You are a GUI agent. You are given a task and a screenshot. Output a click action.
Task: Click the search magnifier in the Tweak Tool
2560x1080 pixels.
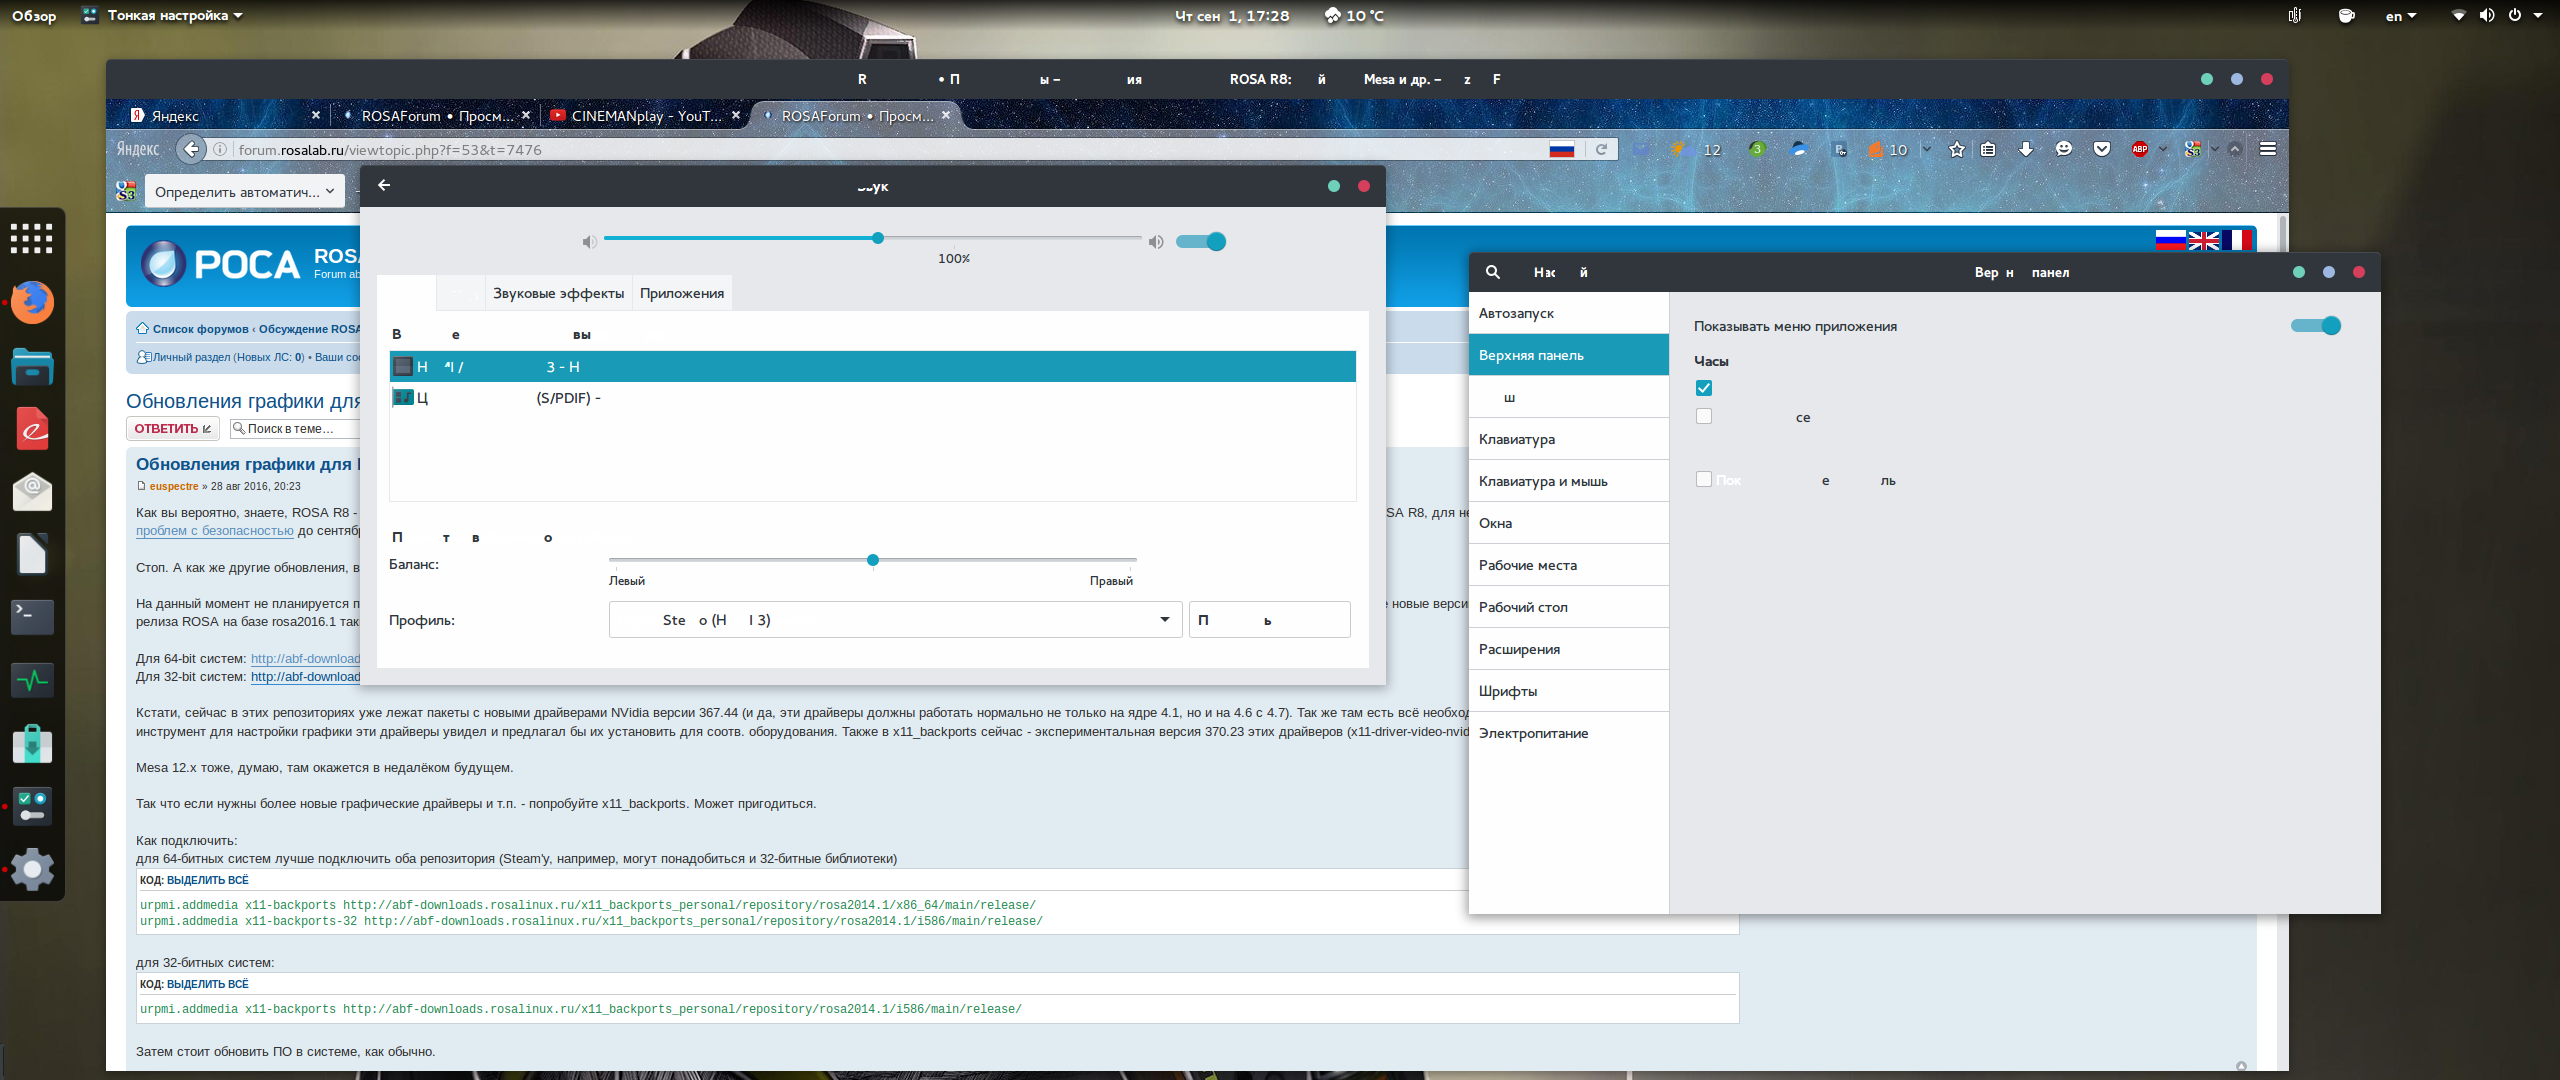[1493, 272]
